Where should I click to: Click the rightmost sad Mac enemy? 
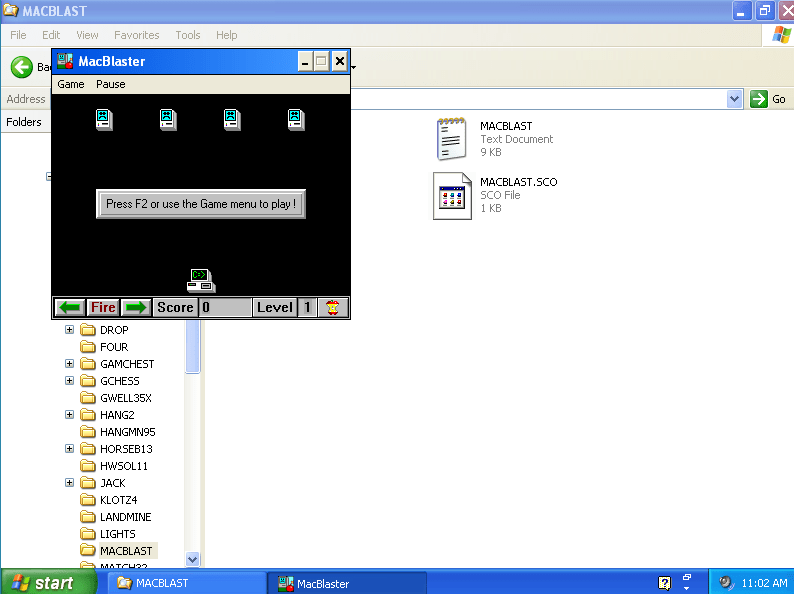[295, 120]
